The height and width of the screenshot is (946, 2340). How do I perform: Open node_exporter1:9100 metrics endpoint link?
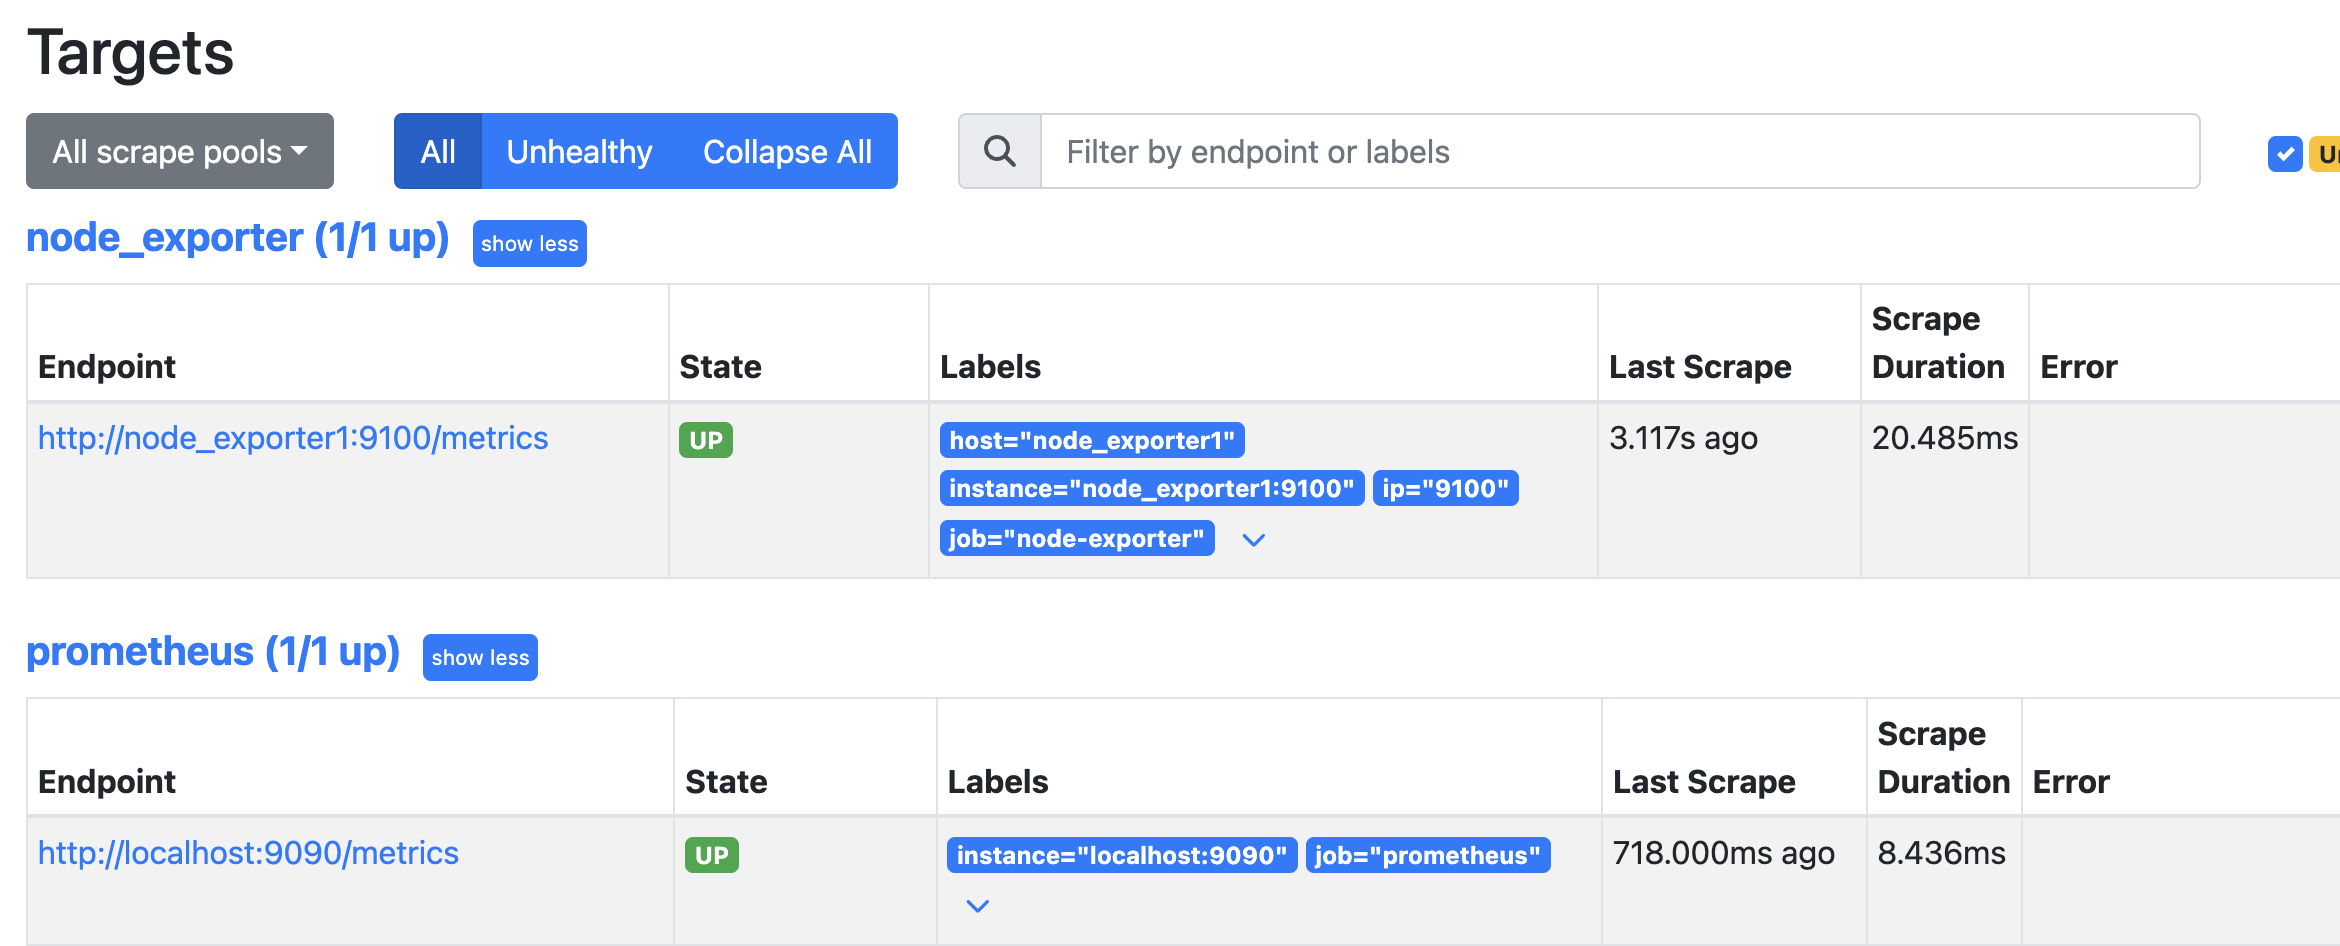[293, 438]
